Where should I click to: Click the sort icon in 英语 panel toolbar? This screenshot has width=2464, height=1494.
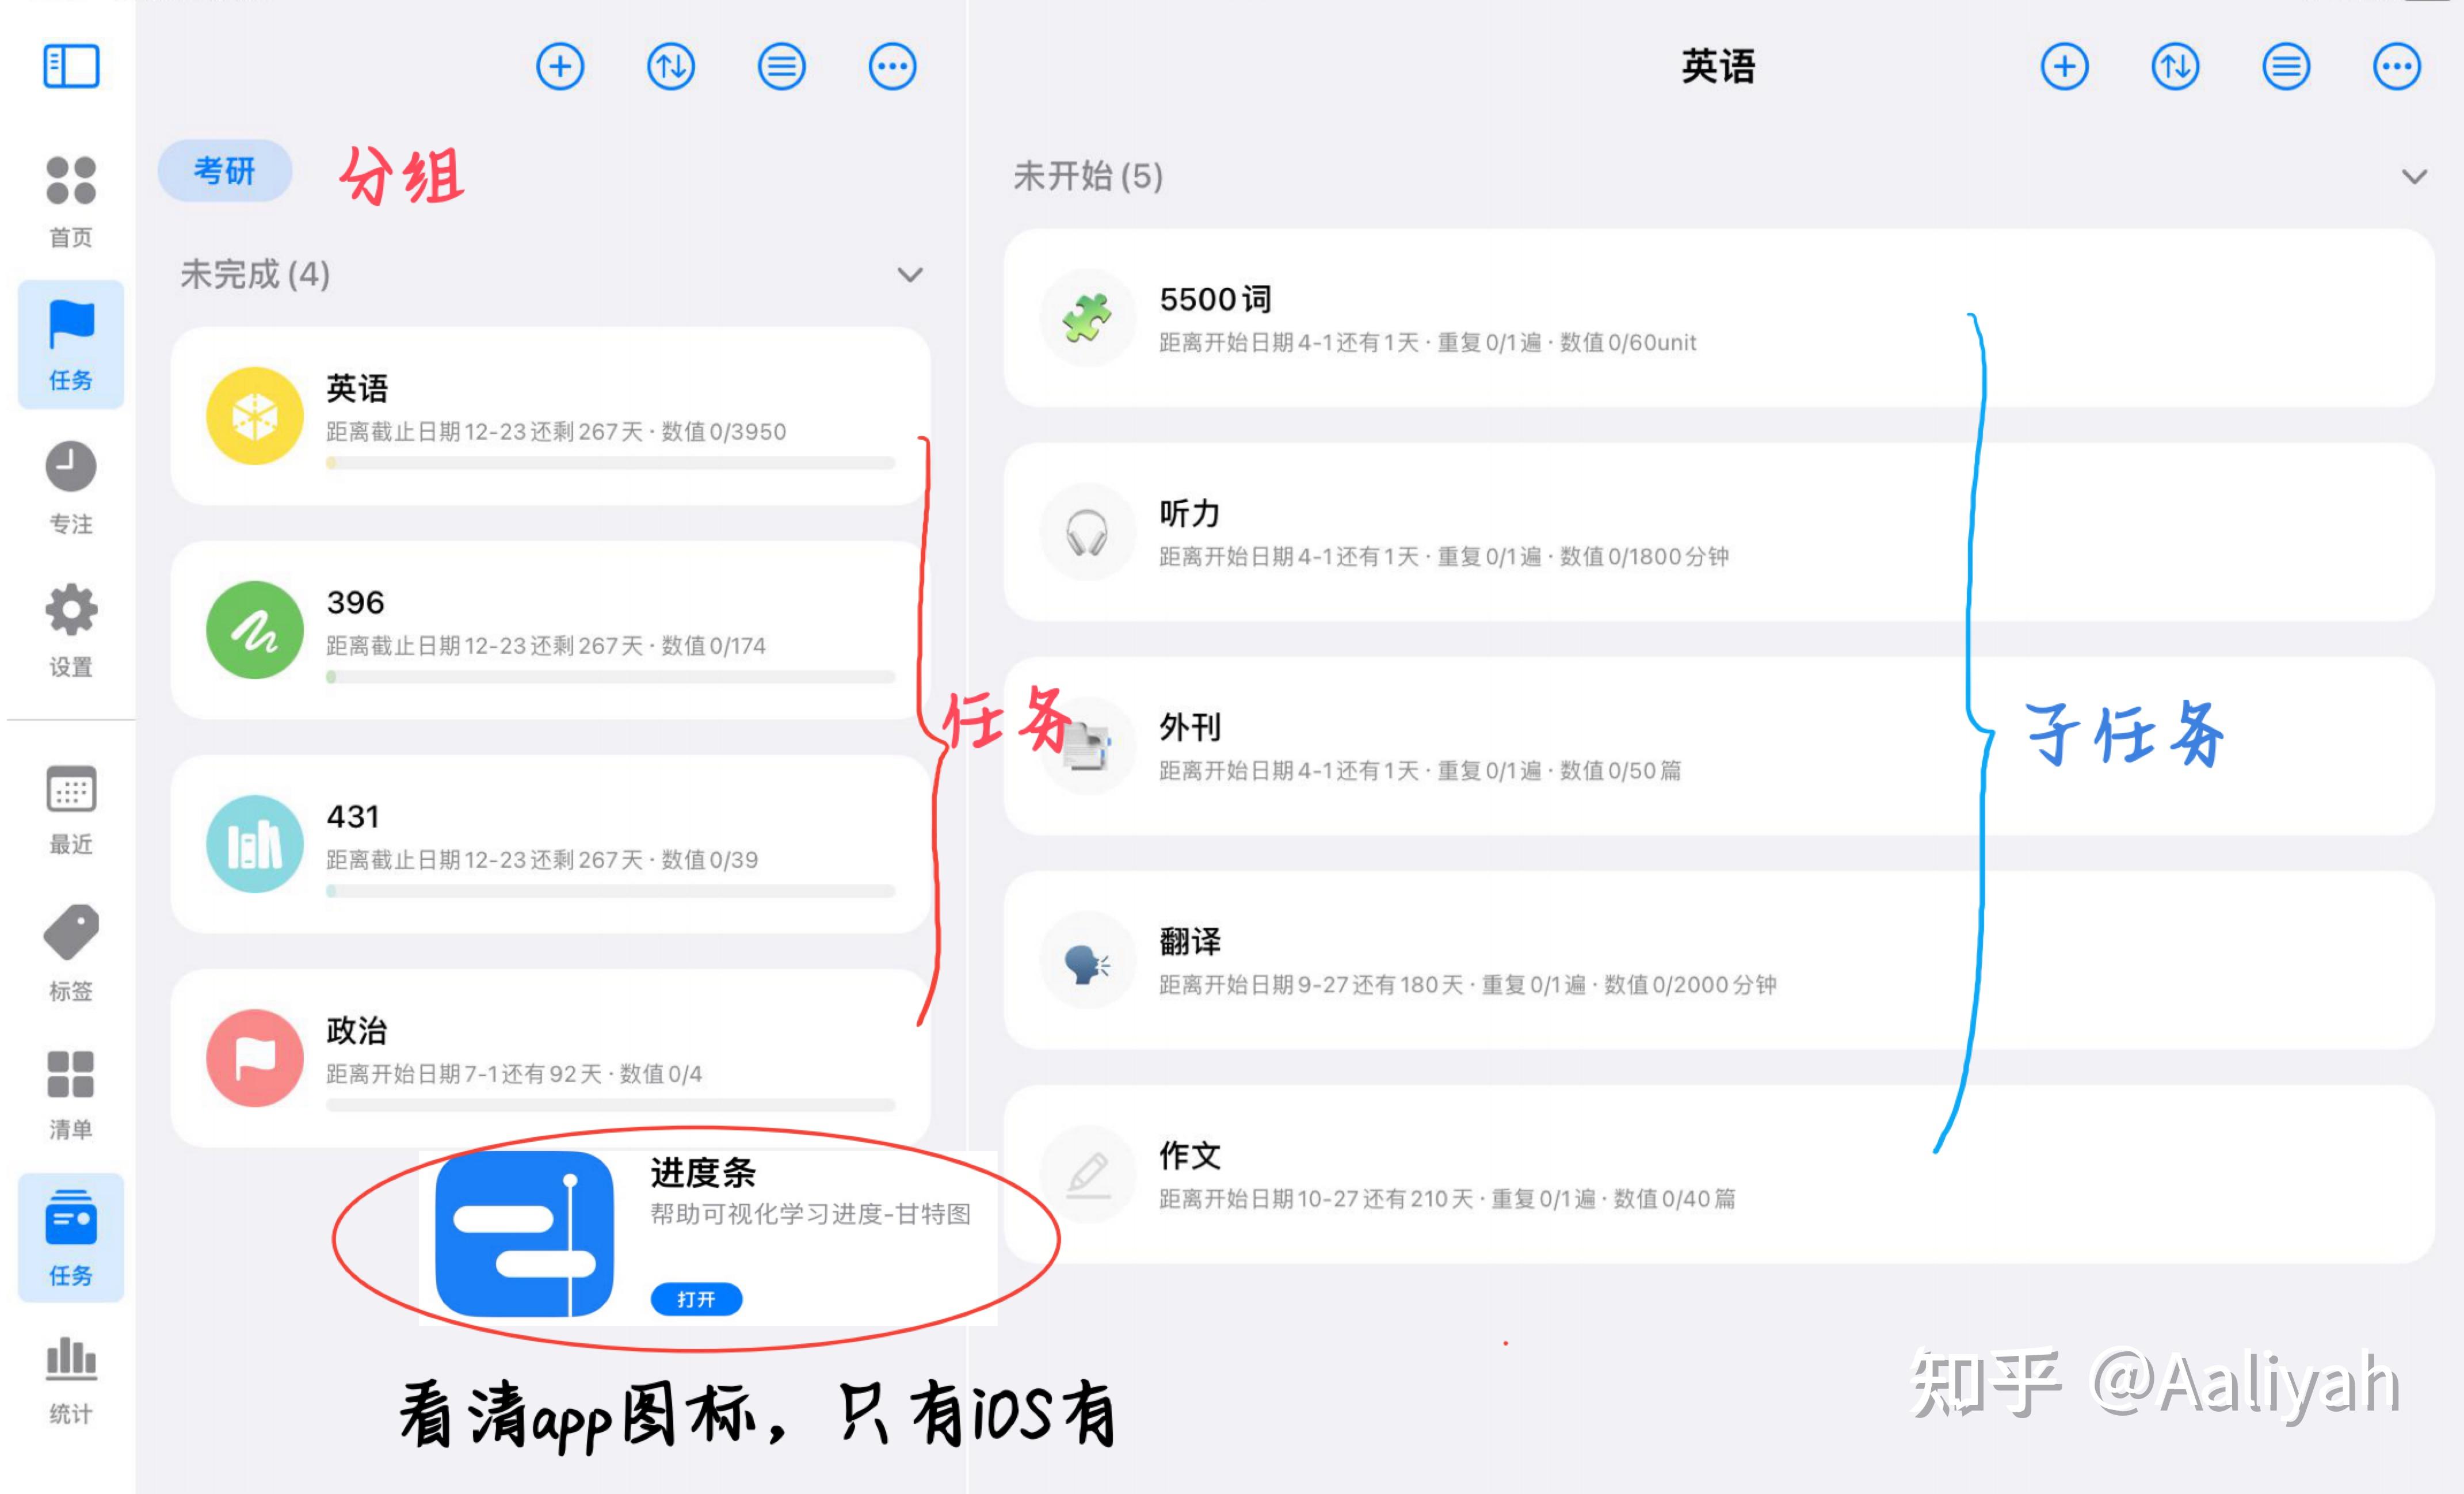coord(2175,67)
